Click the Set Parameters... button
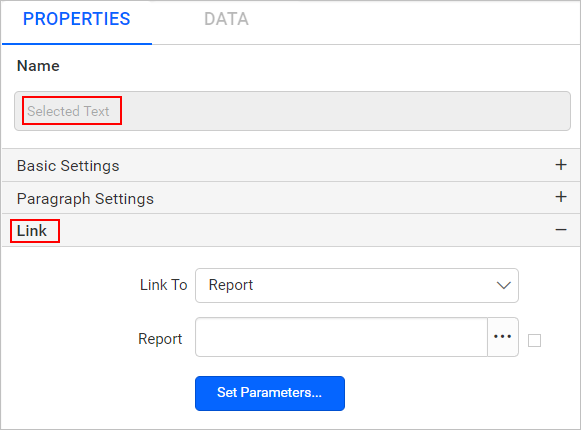 click(x=270, y=393)
